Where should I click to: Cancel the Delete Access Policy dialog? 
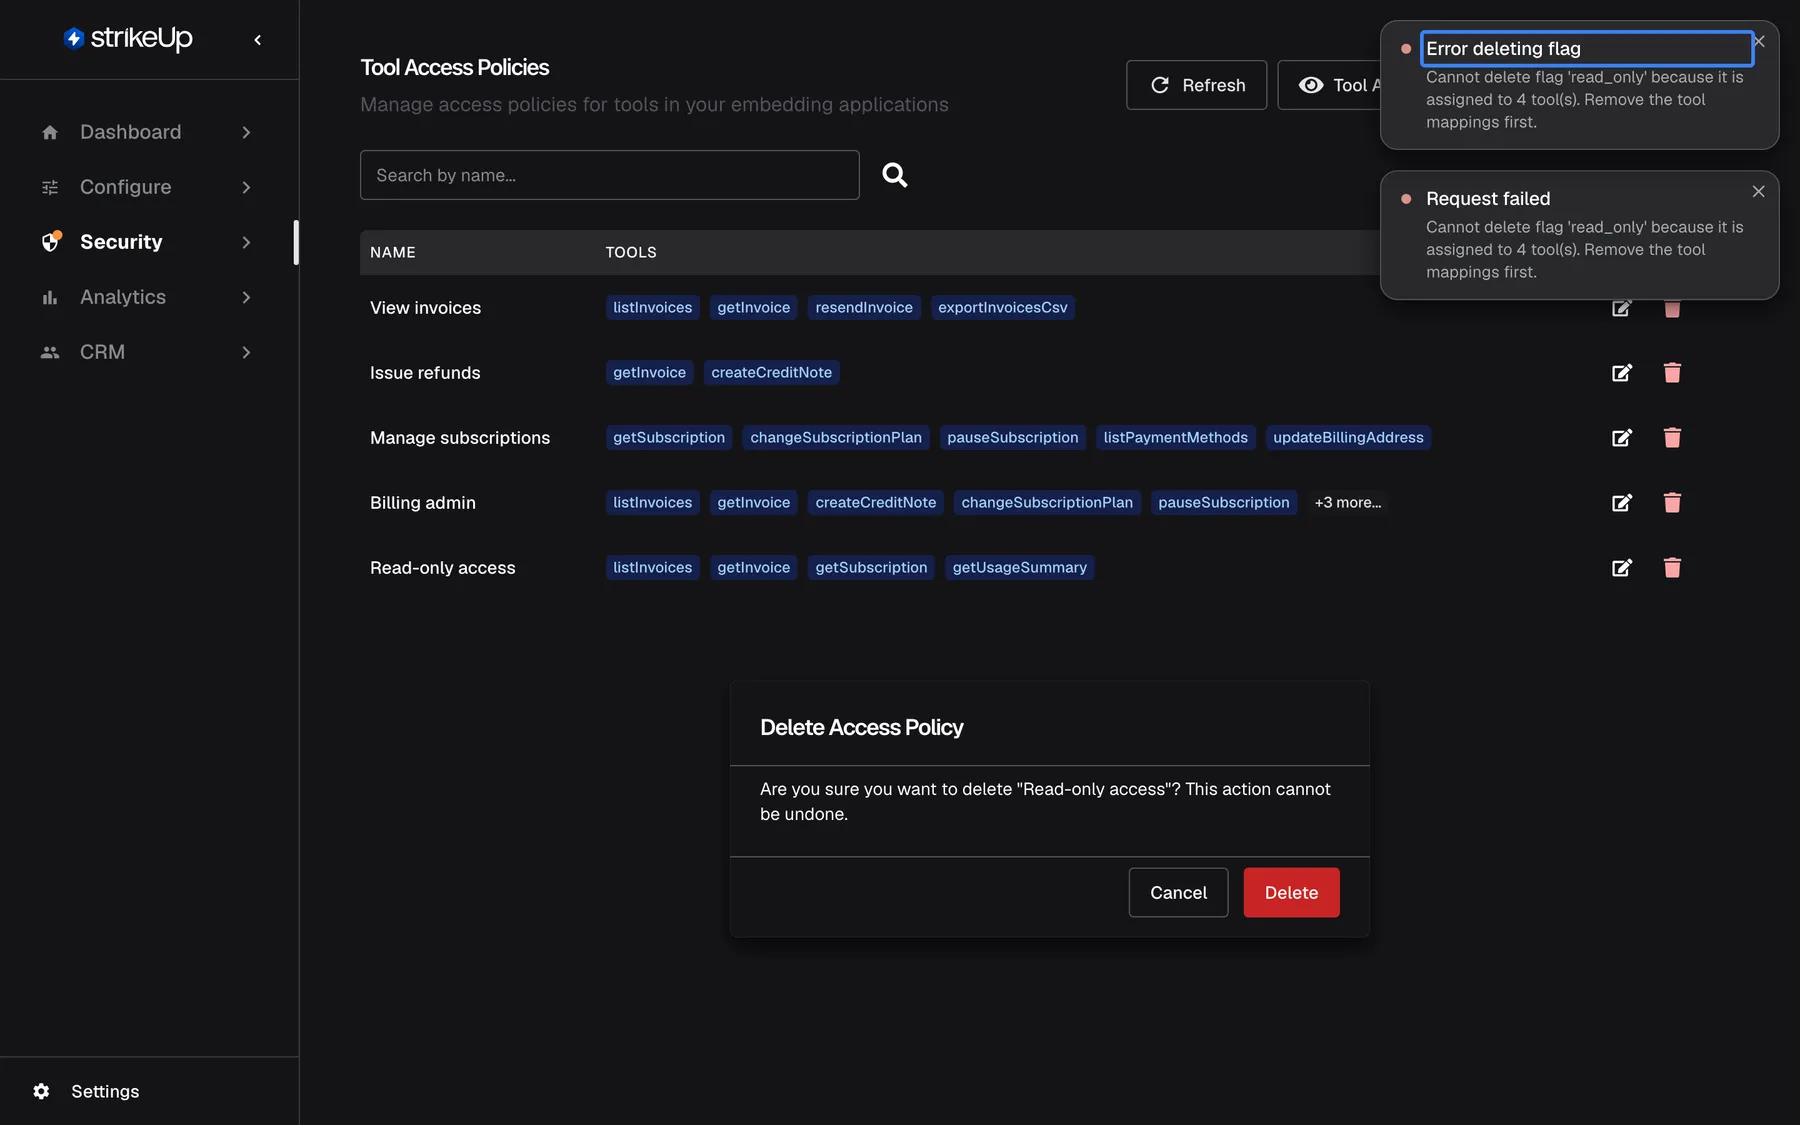pos(1178,892)
